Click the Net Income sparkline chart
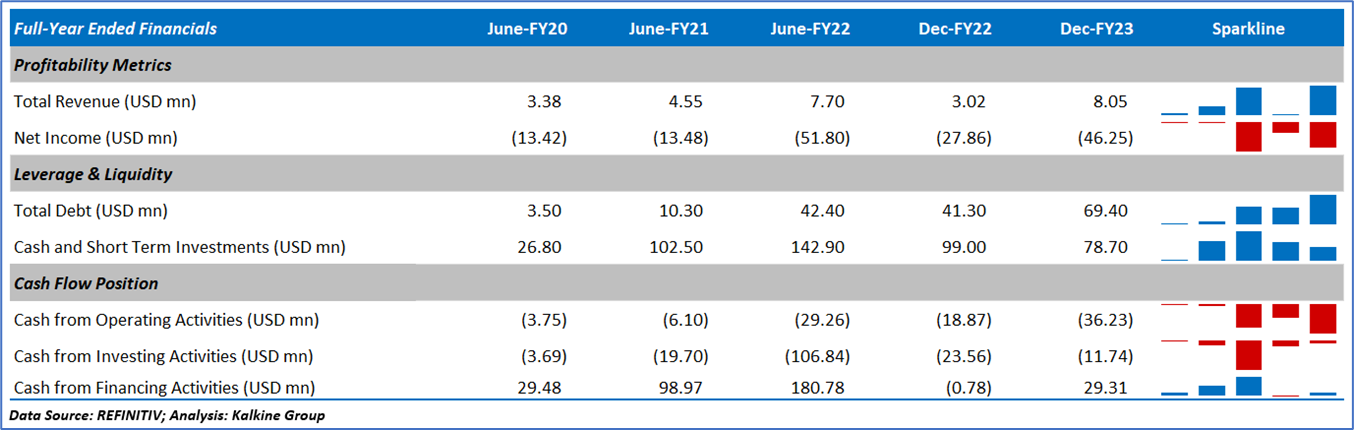 coord(1248,135)
